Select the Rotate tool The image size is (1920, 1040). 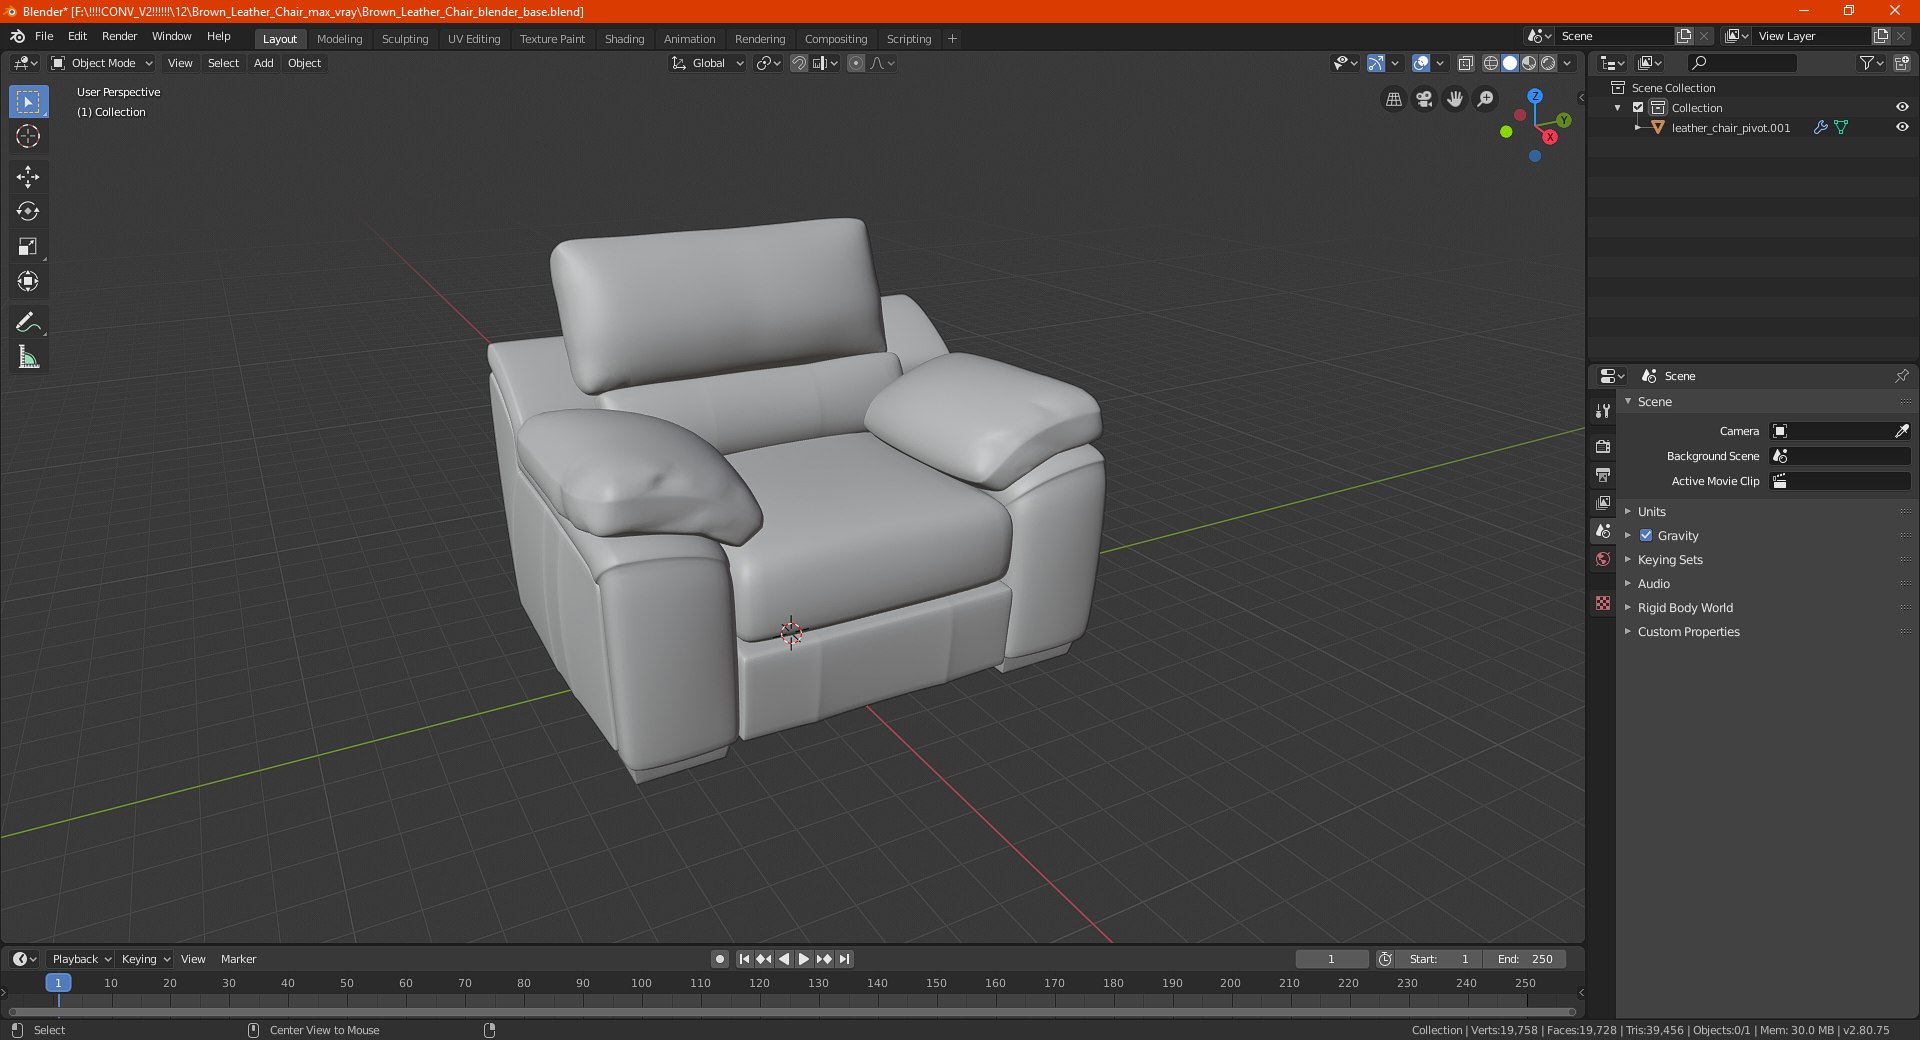(28, 211)
